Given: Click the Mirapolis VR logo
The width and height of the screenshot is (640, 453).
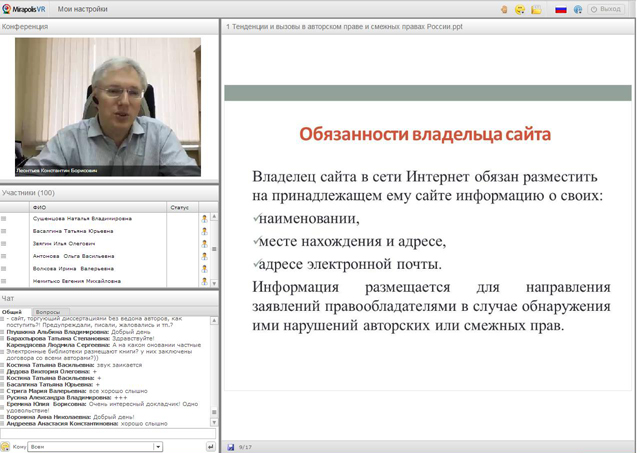Looking at the screenshot, I should (x=24, y=9).
